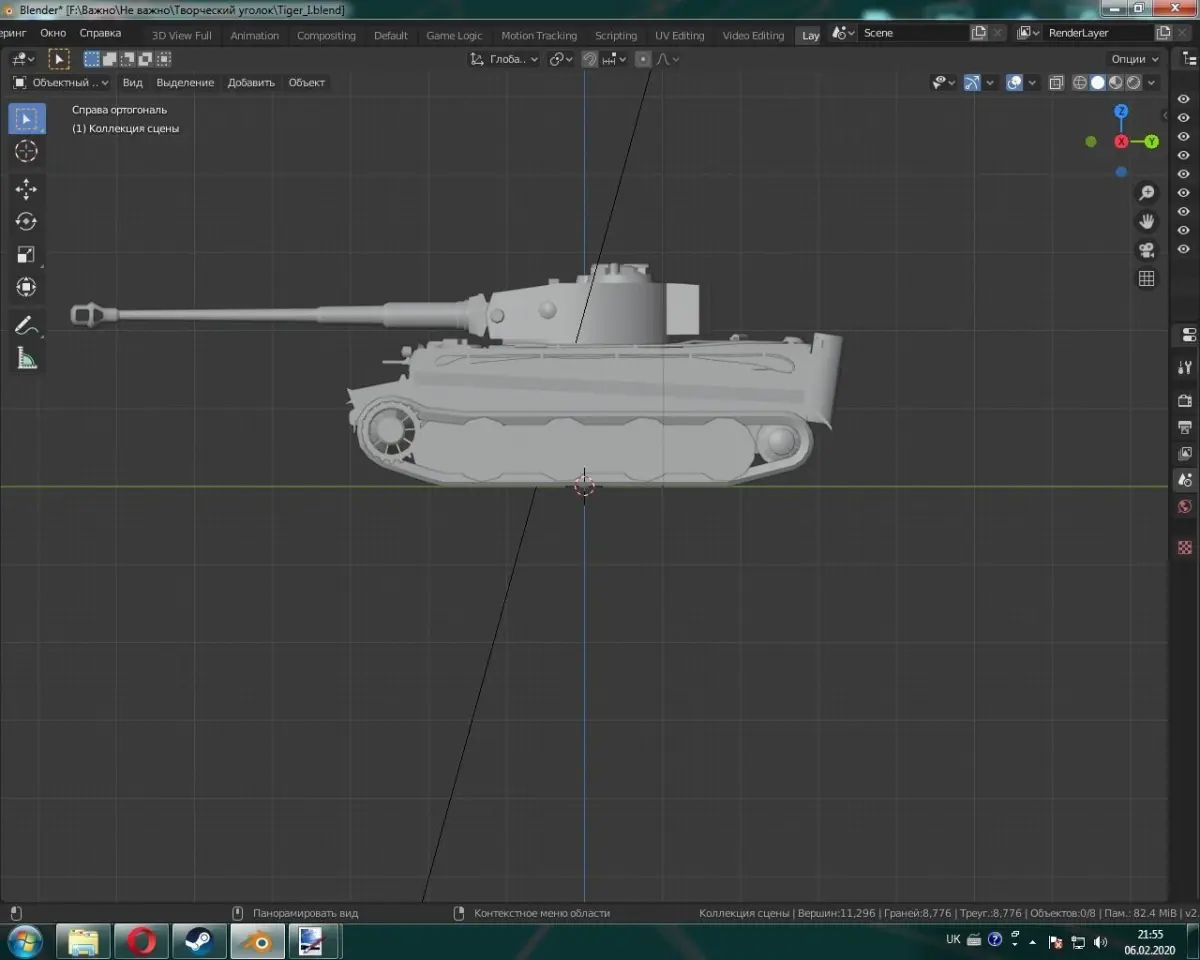
Task: Open the pivot point dropdown
Action: [x=561, y=59]
